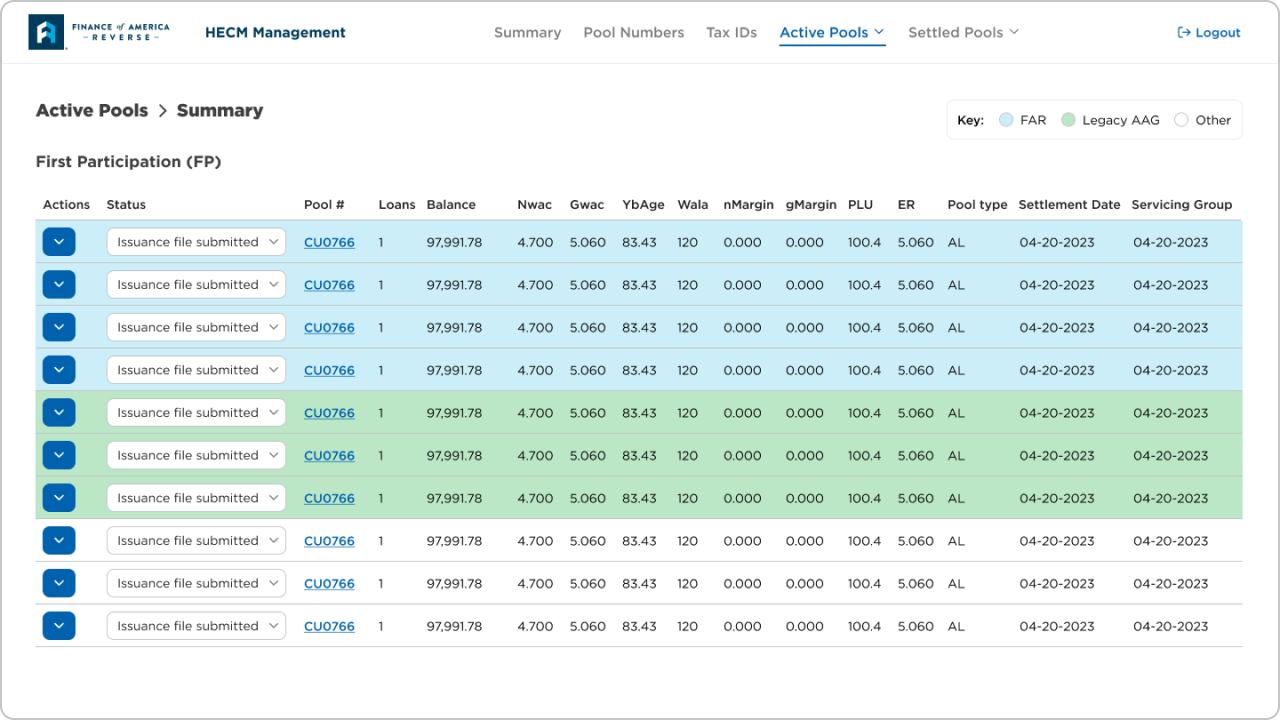The width and height of the screenshot is (1280, 720).
Task: Open CU0766 link in first blue row
Action: coord(329,242)
